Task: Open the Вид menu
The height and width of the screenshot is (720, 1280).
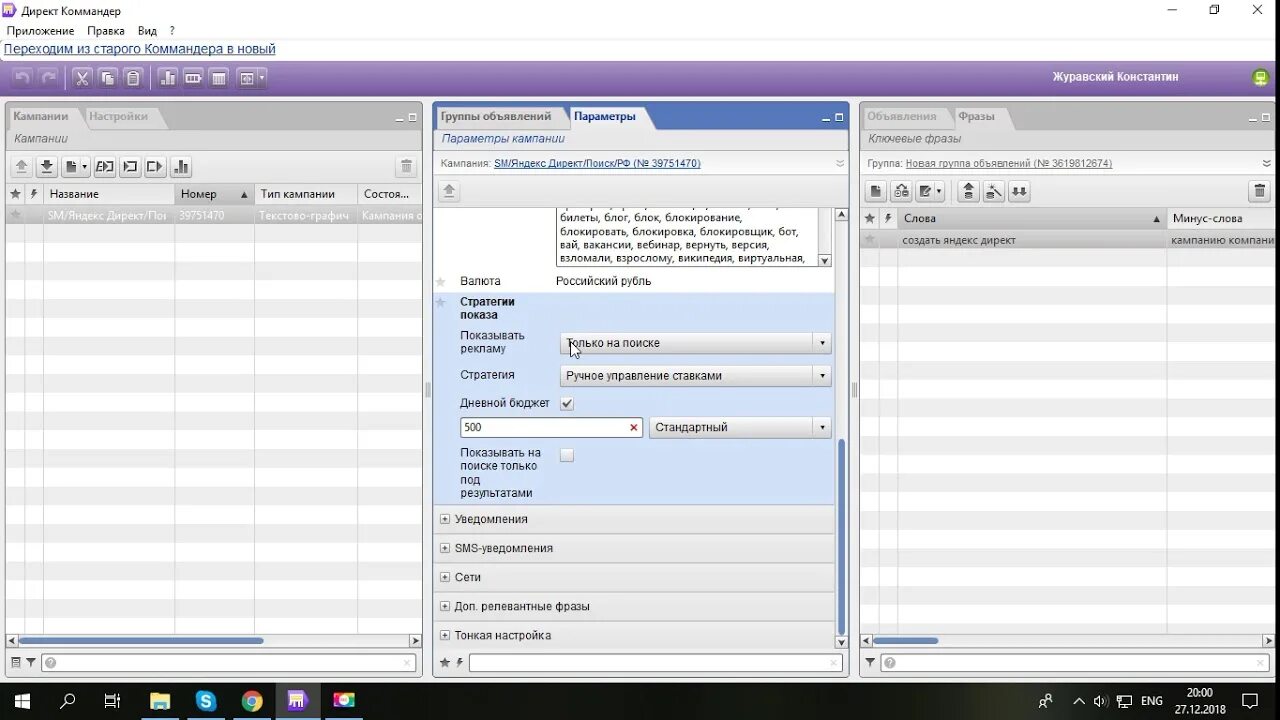Action: 147,31
